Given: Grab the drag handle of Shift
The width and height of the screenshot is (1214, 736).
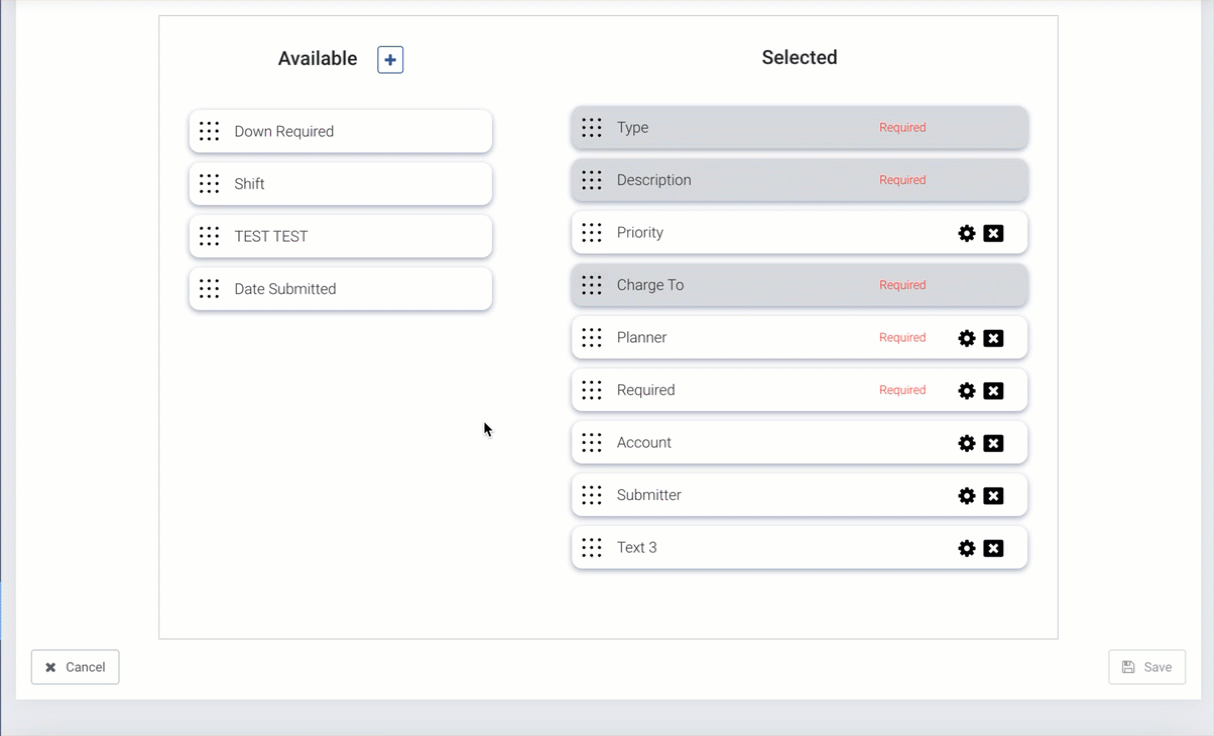Looking at the screenshot, I should tap(209, 184).
